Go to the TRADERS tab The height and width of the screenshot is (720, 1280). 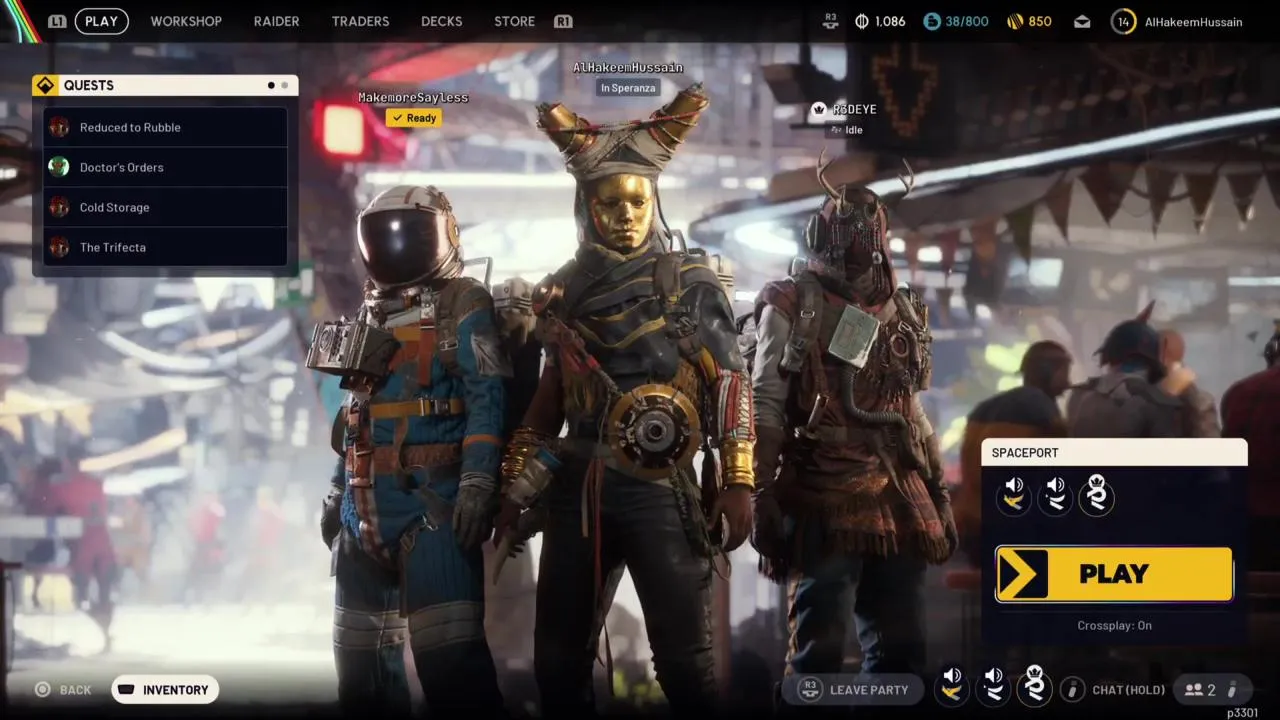click(x=360, y=21)
